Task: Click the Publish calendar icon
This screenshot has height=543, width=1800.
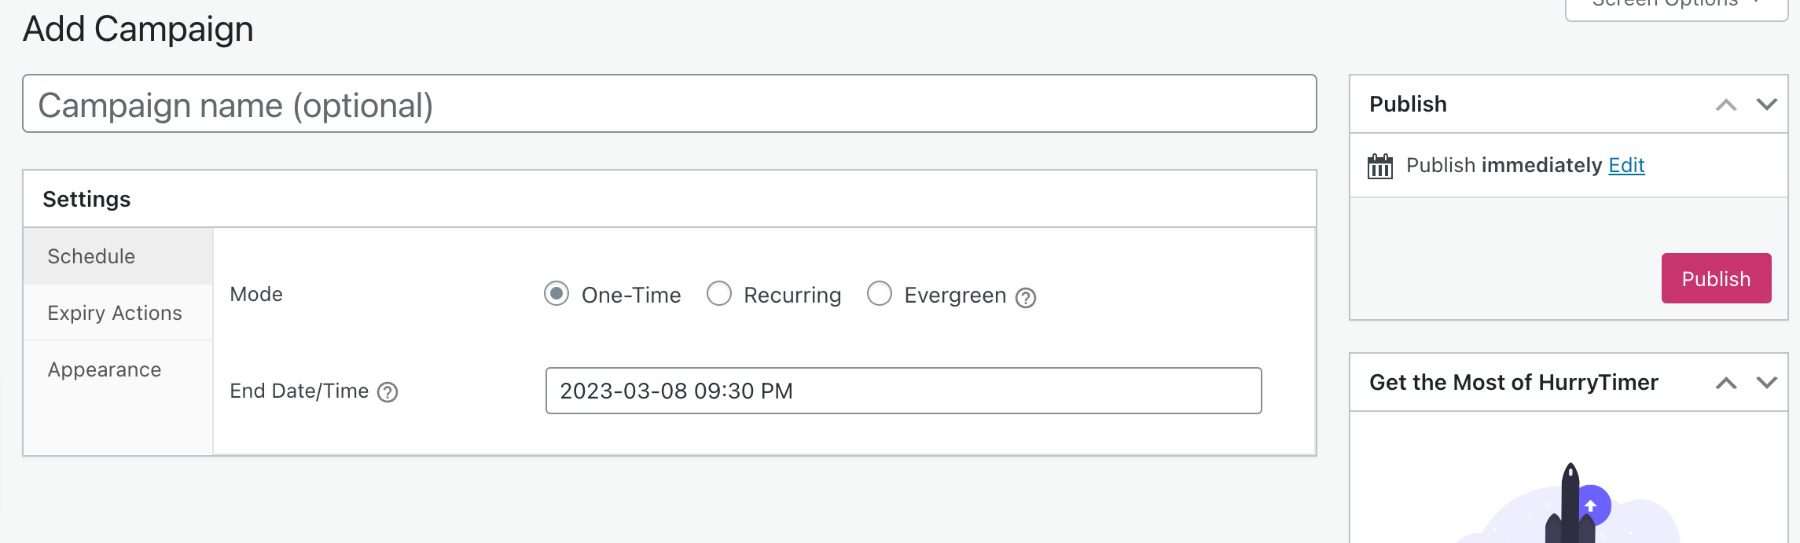Action: [1379, 166]
